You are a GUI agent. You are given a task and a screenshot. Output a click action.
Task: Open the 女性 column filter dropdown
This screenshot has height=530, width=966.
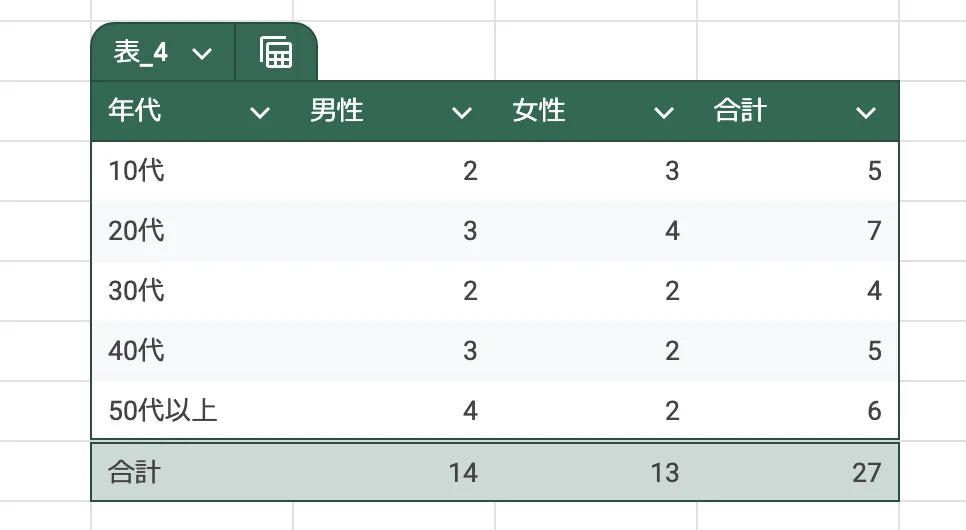click(664, 113)
